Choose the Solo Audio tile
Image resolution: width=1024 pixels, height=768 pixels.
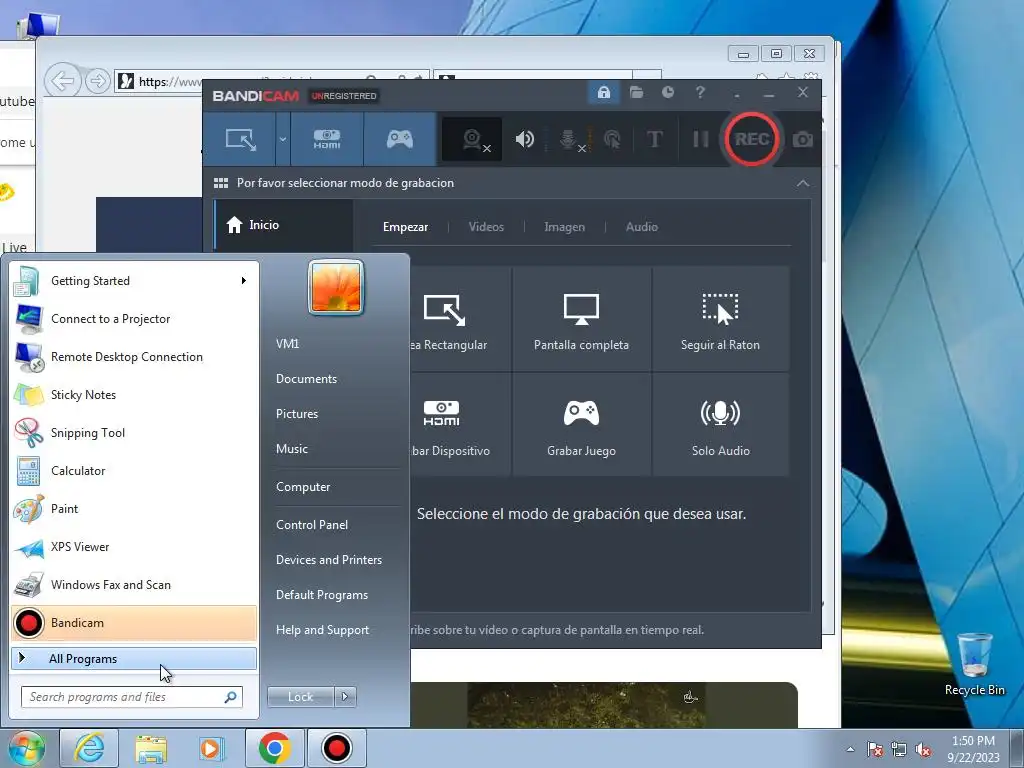pos(720,424)
